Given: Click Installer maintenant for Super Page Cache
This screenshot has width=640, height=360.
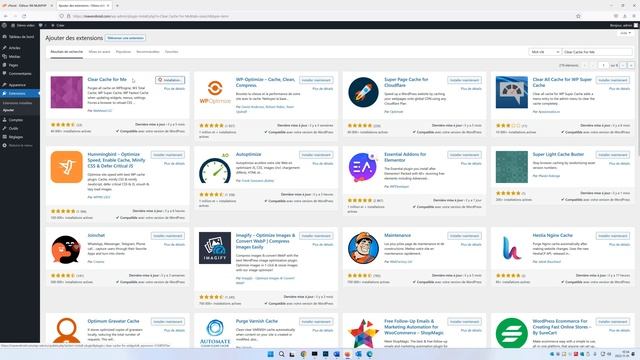Looking at the screenshot, I should [x=464, y=80].
